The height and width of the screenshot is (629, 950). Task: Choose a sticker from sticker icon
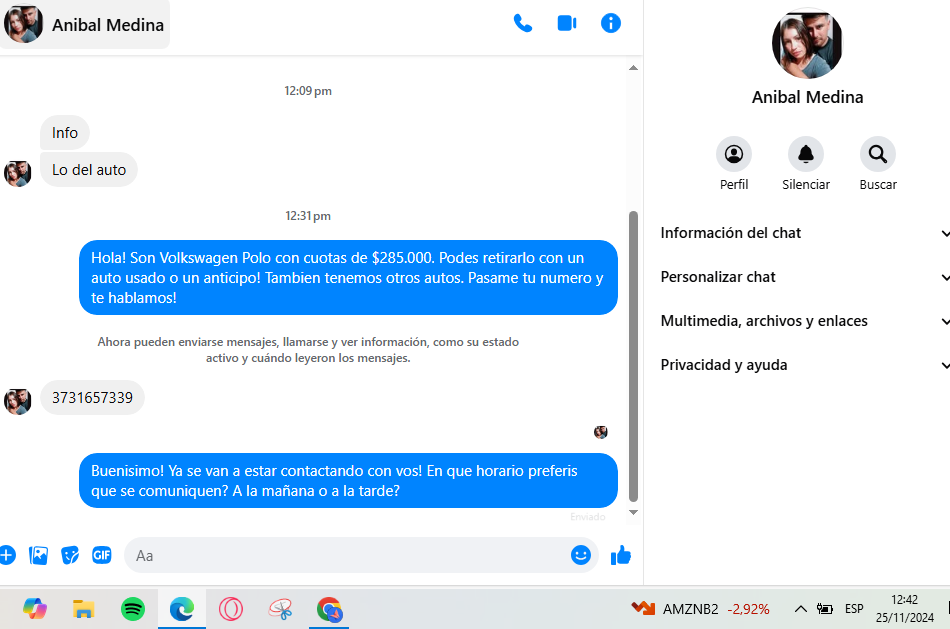(x=70, y=555)
